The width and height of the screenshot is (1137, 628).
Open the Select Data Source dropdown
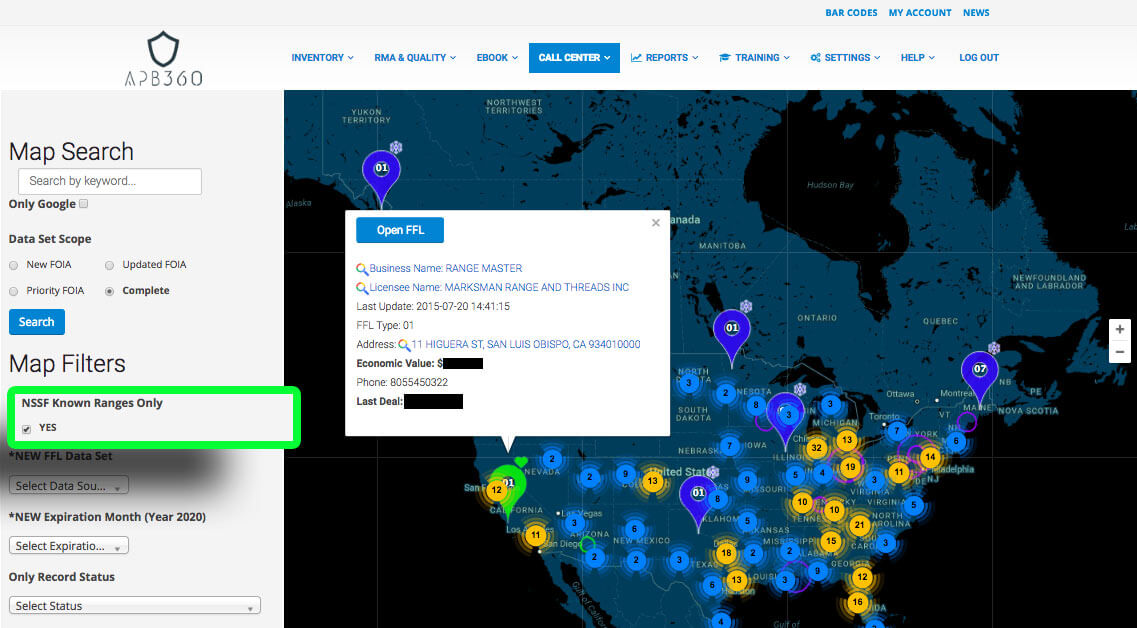(x=68, y=485)
